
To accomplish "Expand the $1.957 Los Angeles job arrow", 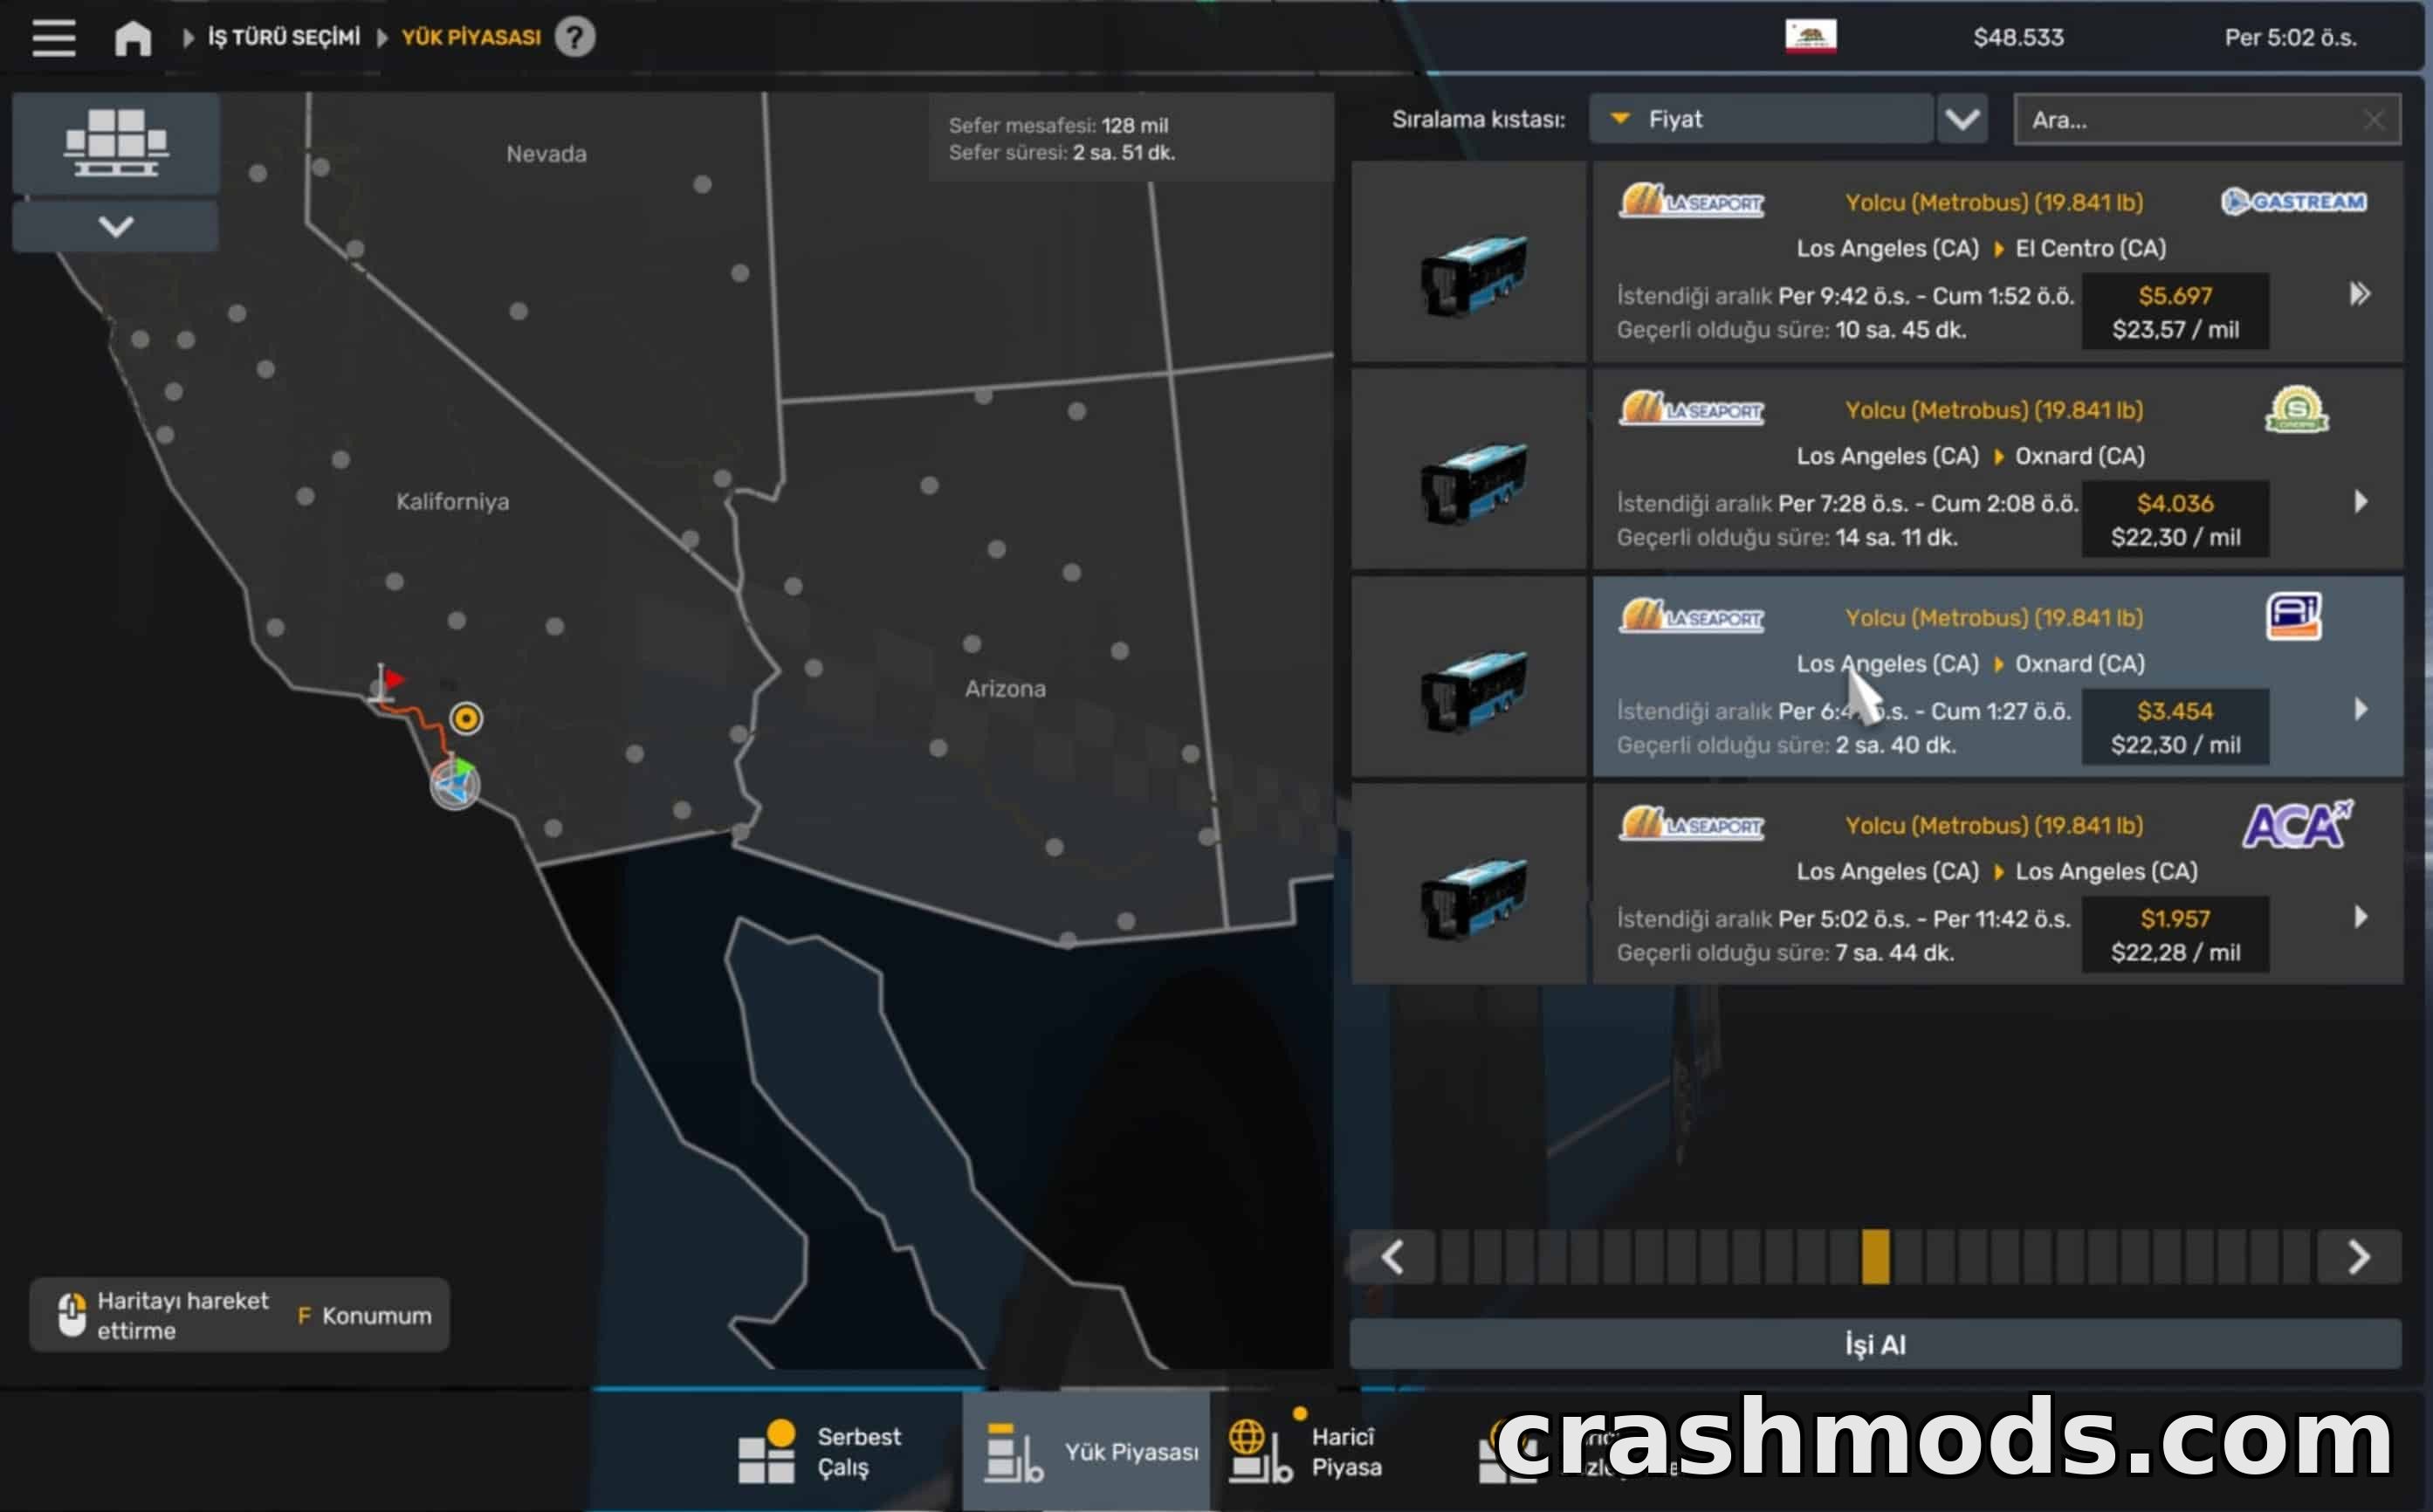I will click(2361, 917).
